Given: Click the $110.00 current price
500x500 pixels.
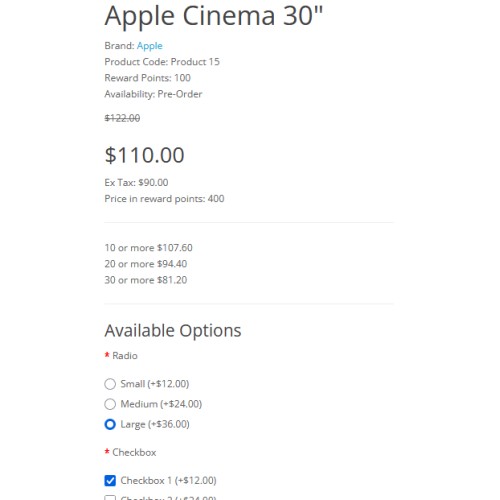Looking at the screenshot, I should tap(144, 155).
